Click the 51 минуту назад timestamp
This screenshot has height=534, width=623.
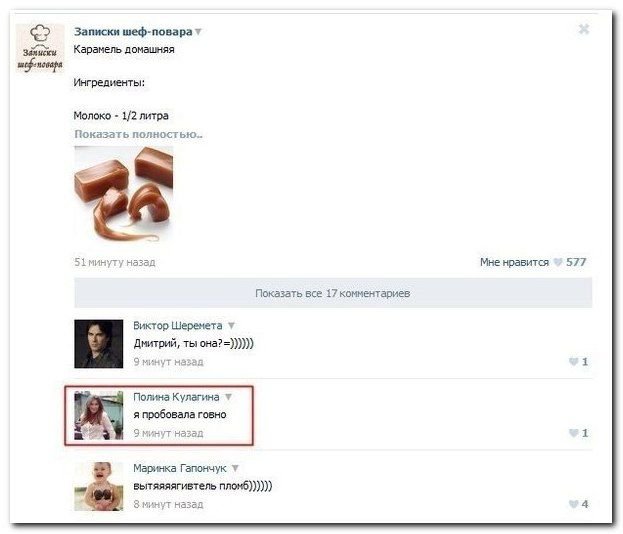click(x=115, y=262)
